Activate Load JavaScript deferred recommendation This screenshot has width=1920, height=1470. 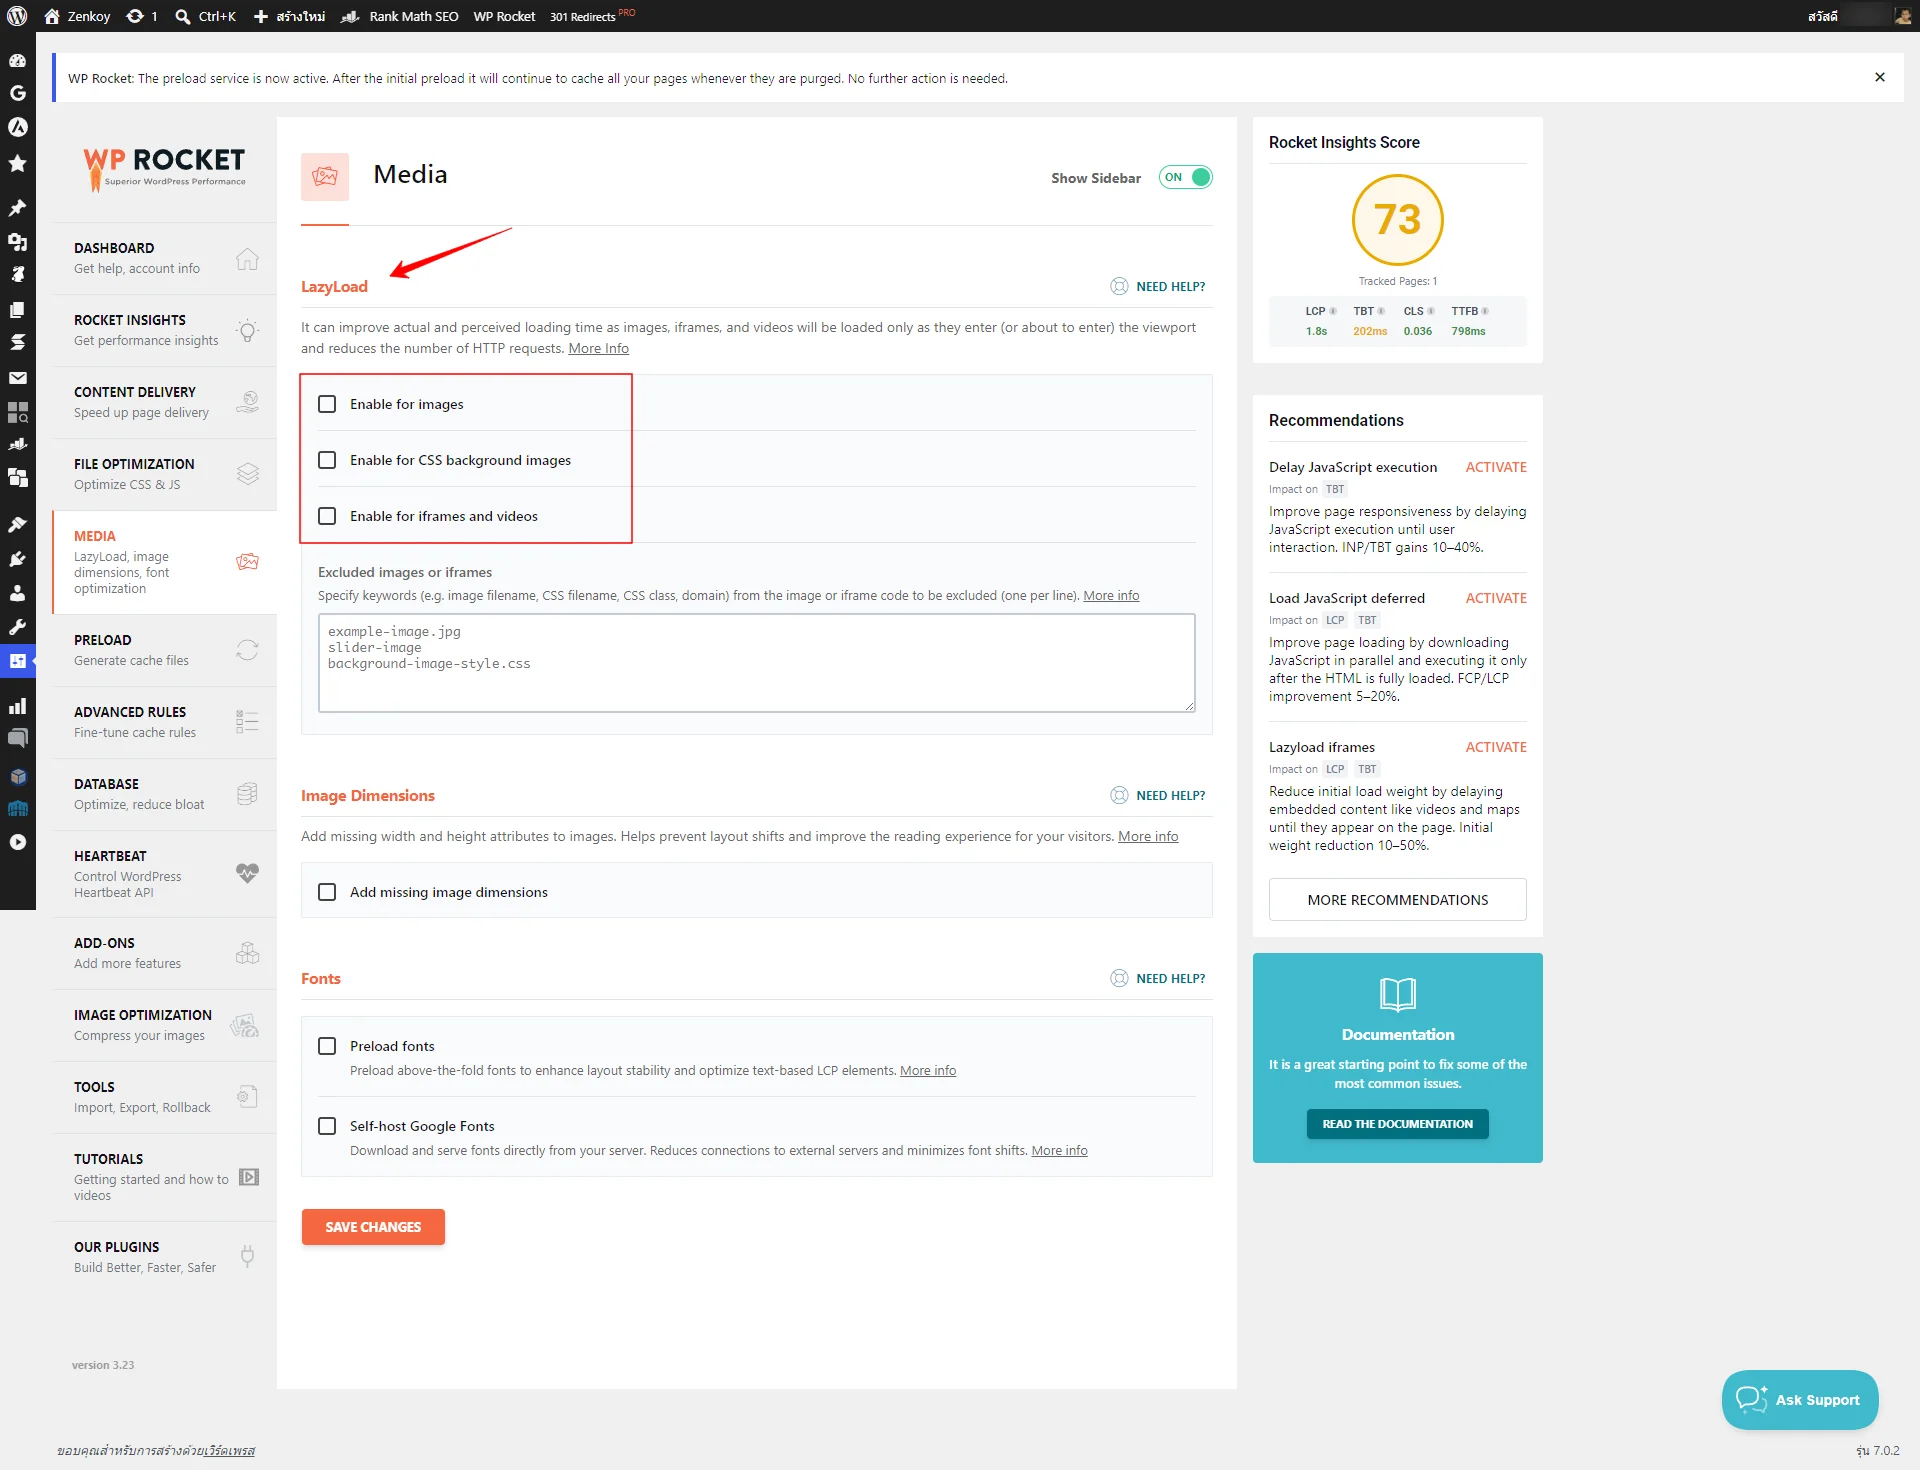[1496, 598]
